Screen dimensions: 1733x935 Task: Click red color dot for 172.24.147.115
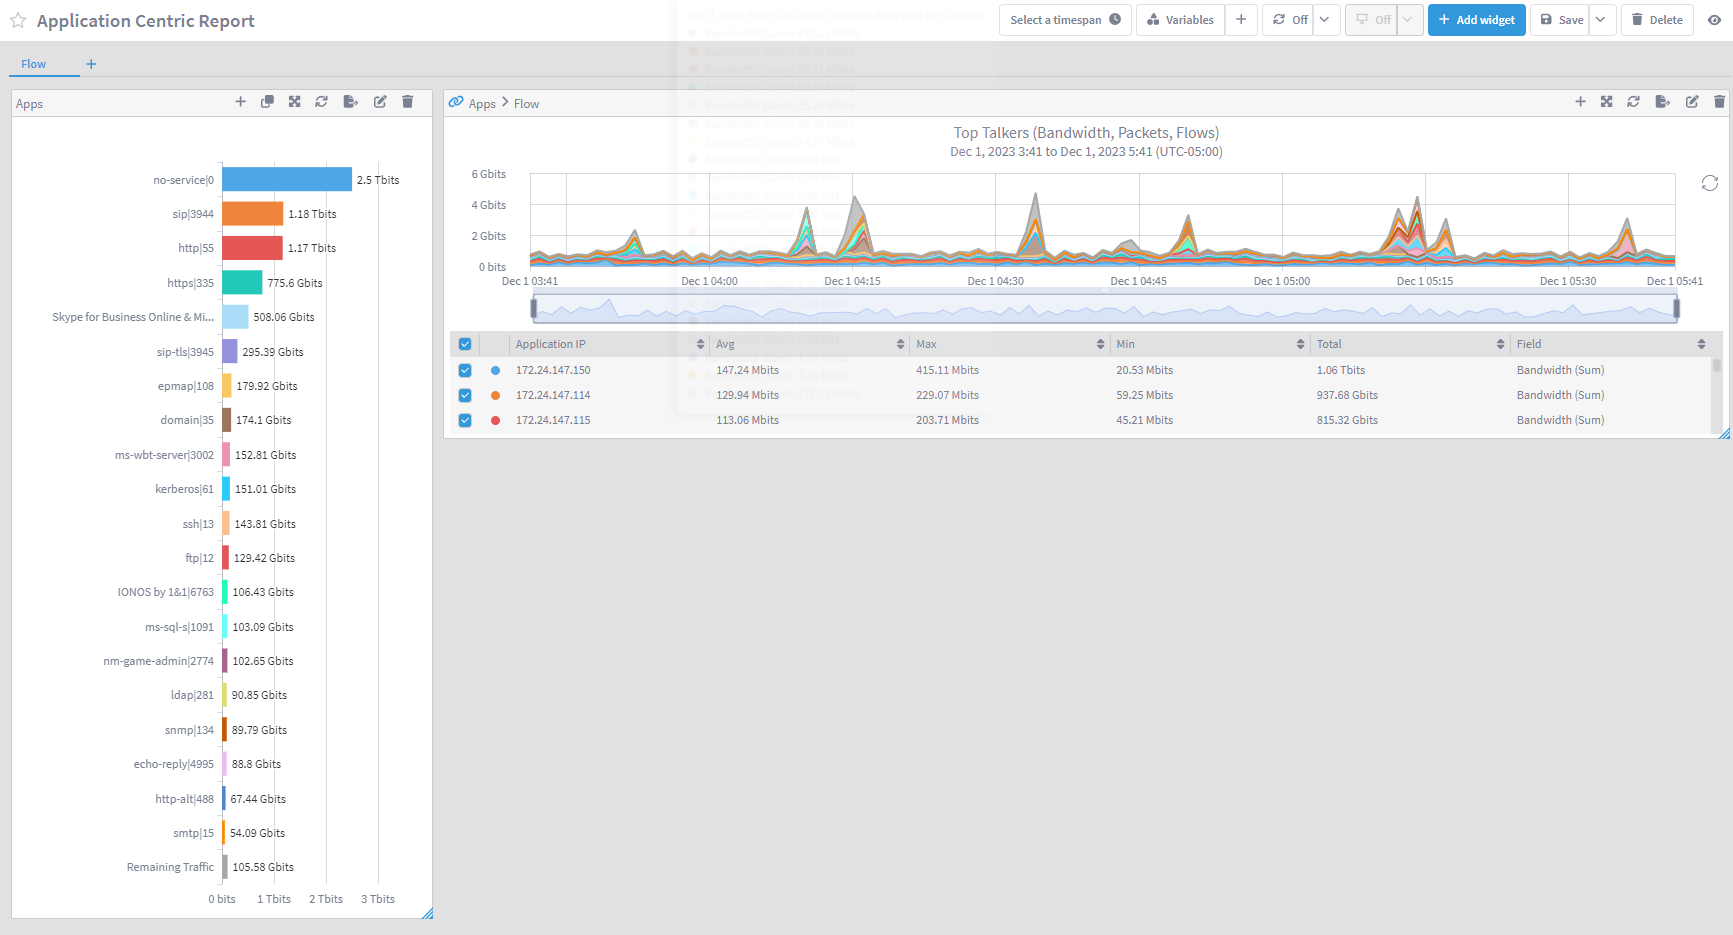(495, 420)
